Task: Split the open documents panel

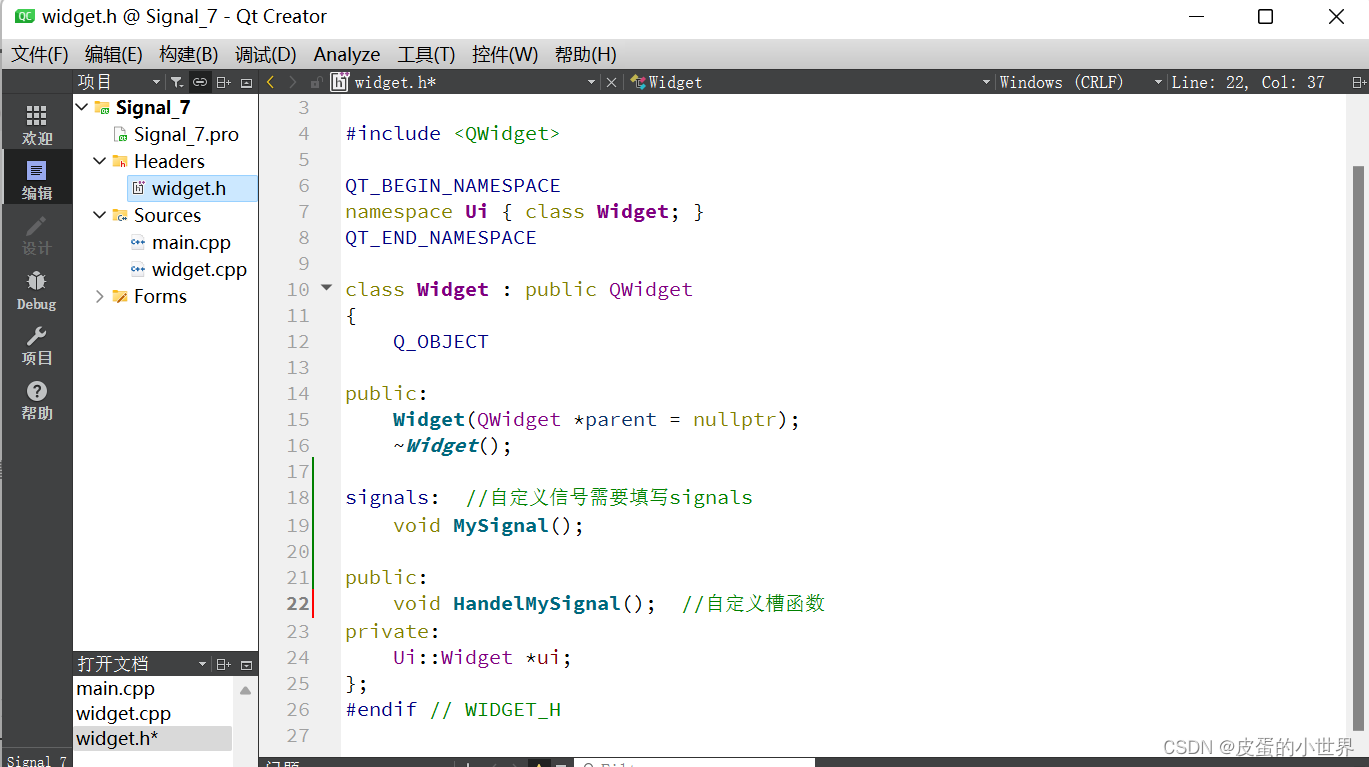Action: pos(224,664)
